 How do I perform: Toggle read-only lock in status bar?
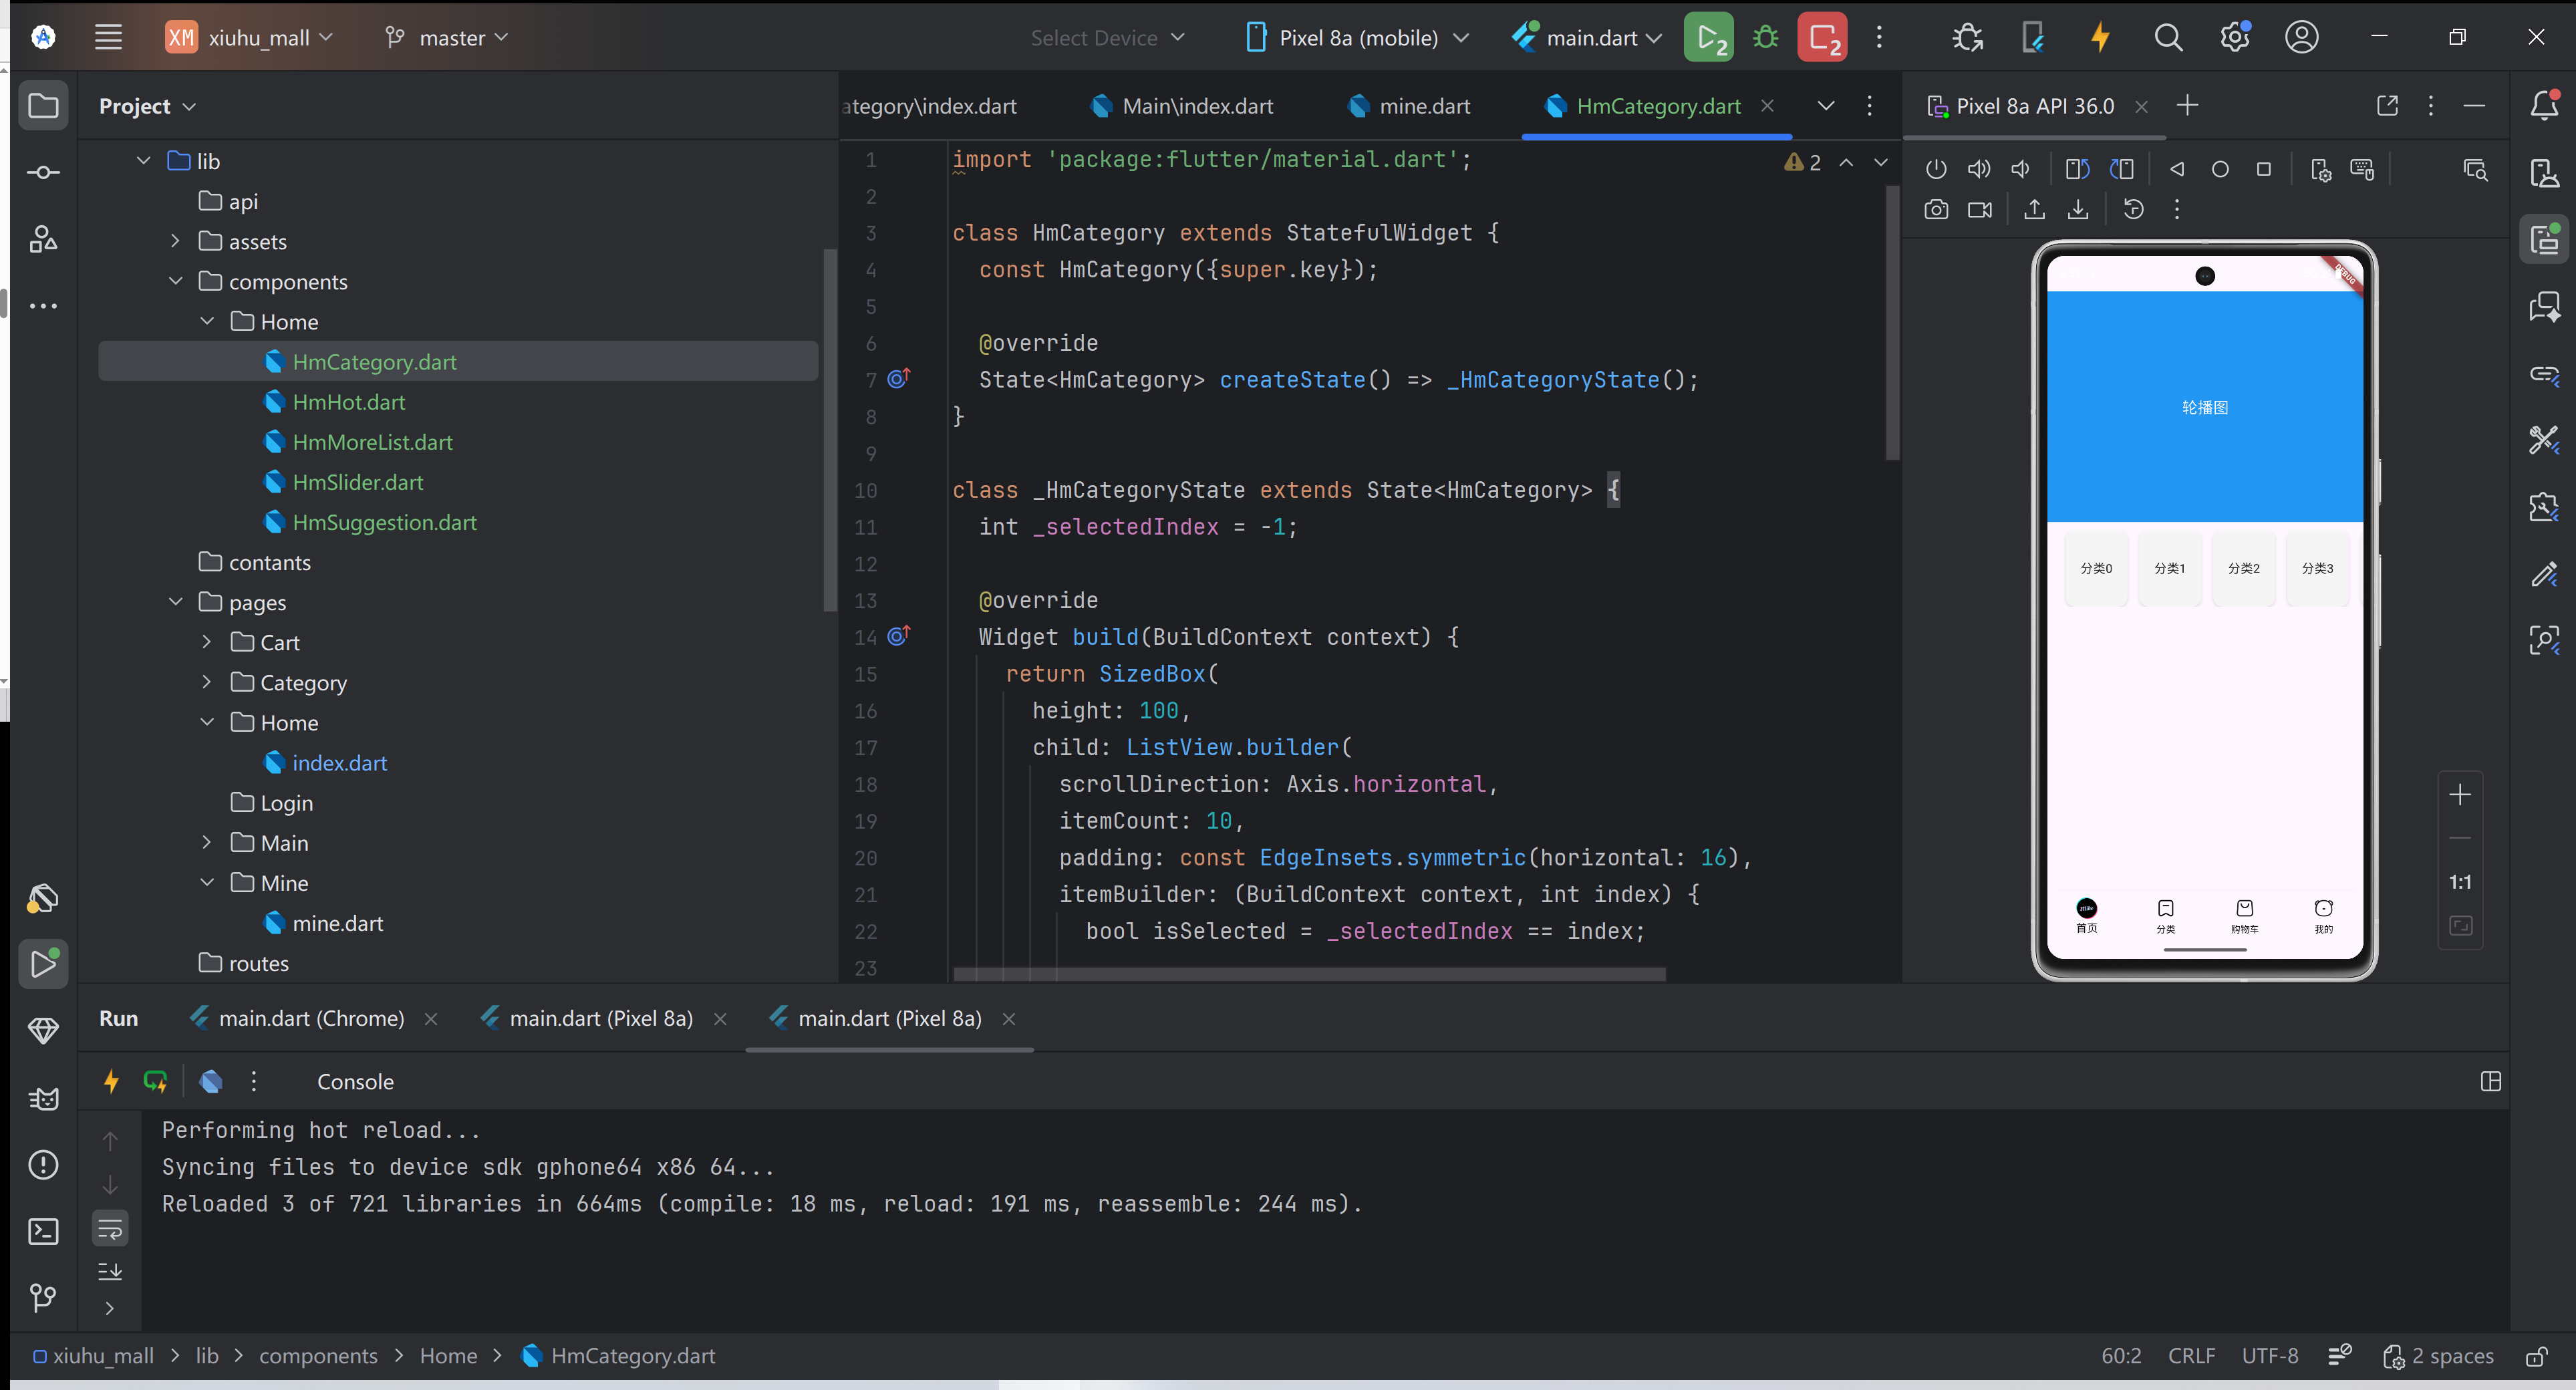[2536, 1356]
